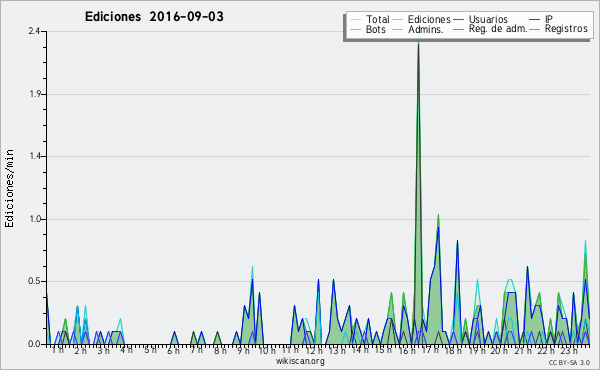Click the '20 h' time axis label
The width and height of the screenshot is (600, 370).
[500, 350]
